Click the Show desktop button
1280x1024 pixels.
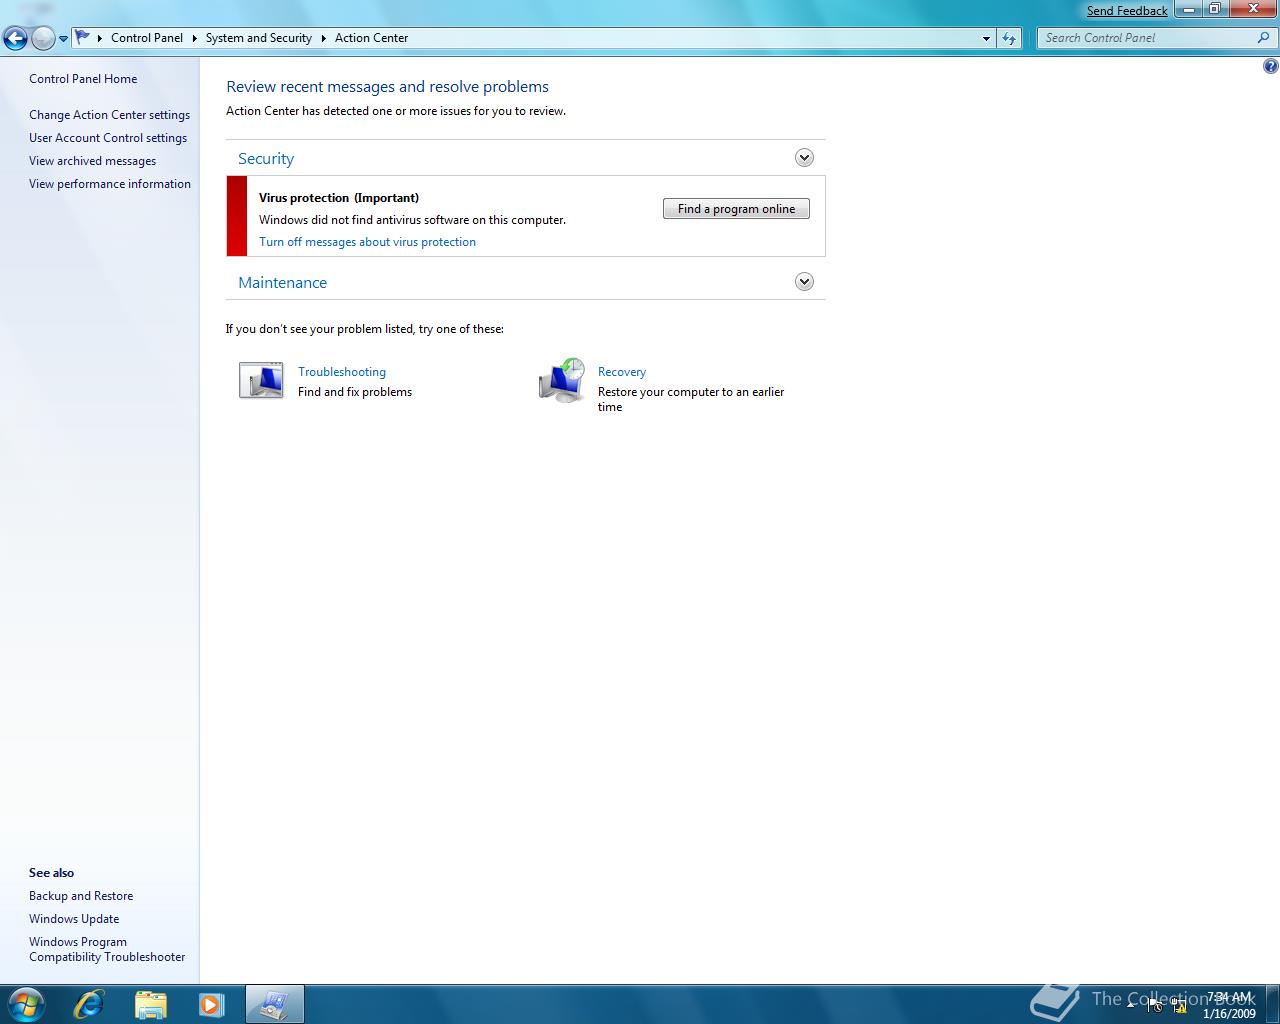click(x=1272, y=1004)
